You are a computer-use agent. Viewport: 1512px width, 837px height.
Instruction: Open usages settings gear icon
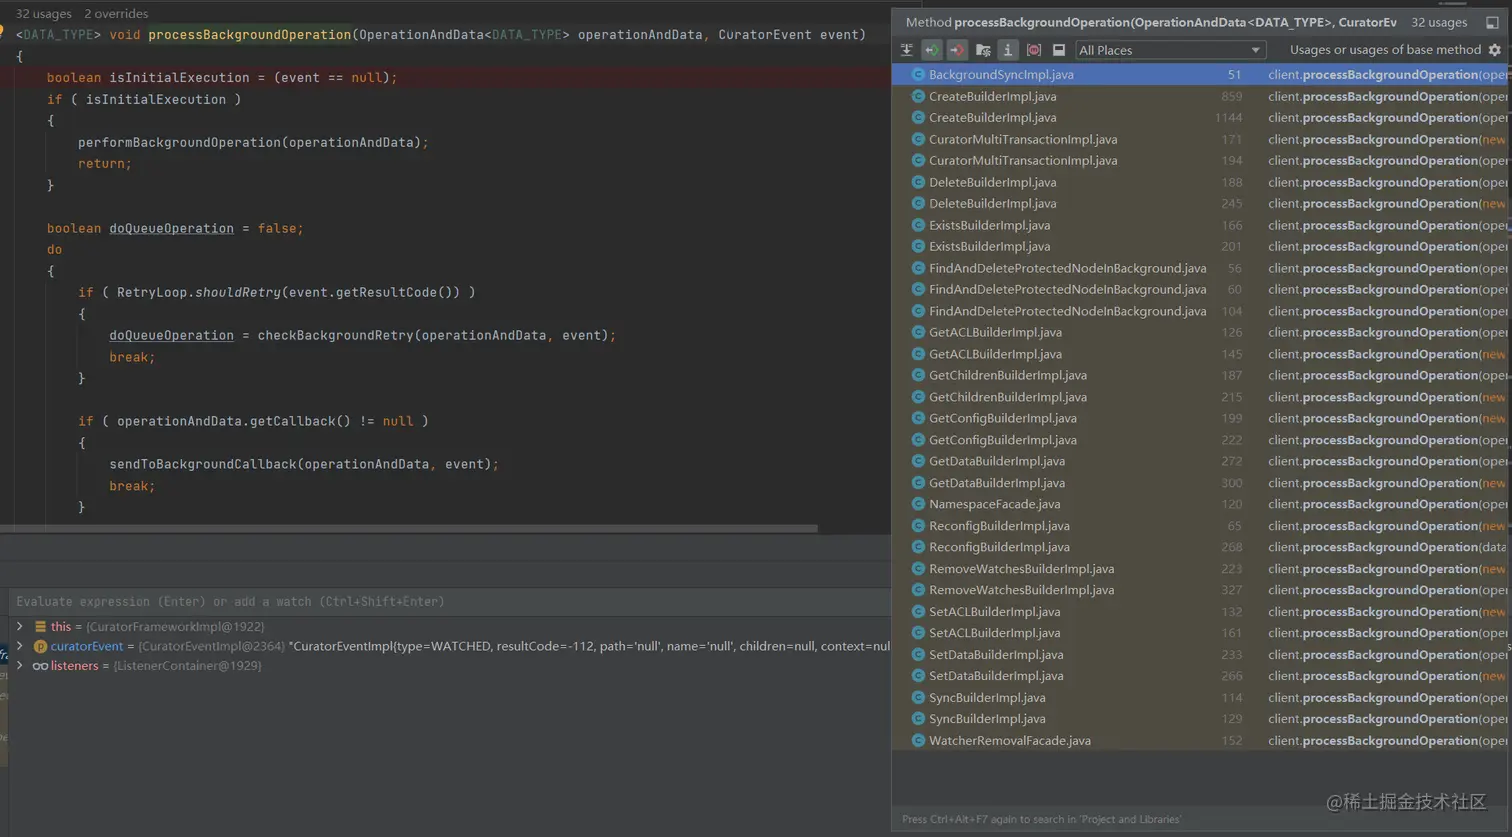(1495, 50)
